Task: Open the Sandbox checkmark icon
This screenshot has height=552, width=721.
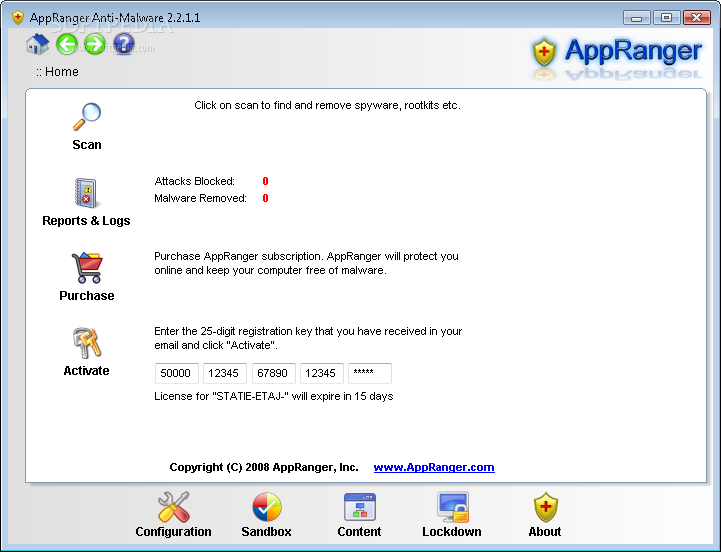Action: pos(267,507)
